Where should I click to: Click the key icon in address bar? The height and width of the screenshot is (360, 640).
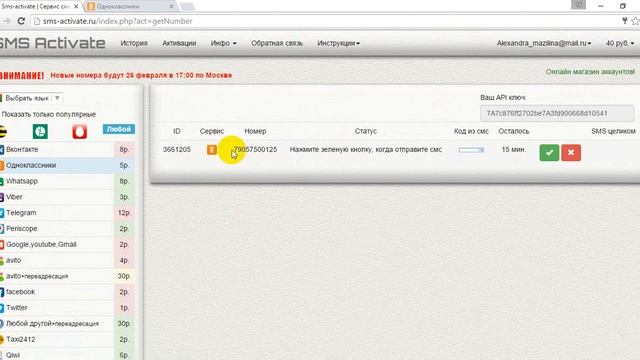coord(624,21)
